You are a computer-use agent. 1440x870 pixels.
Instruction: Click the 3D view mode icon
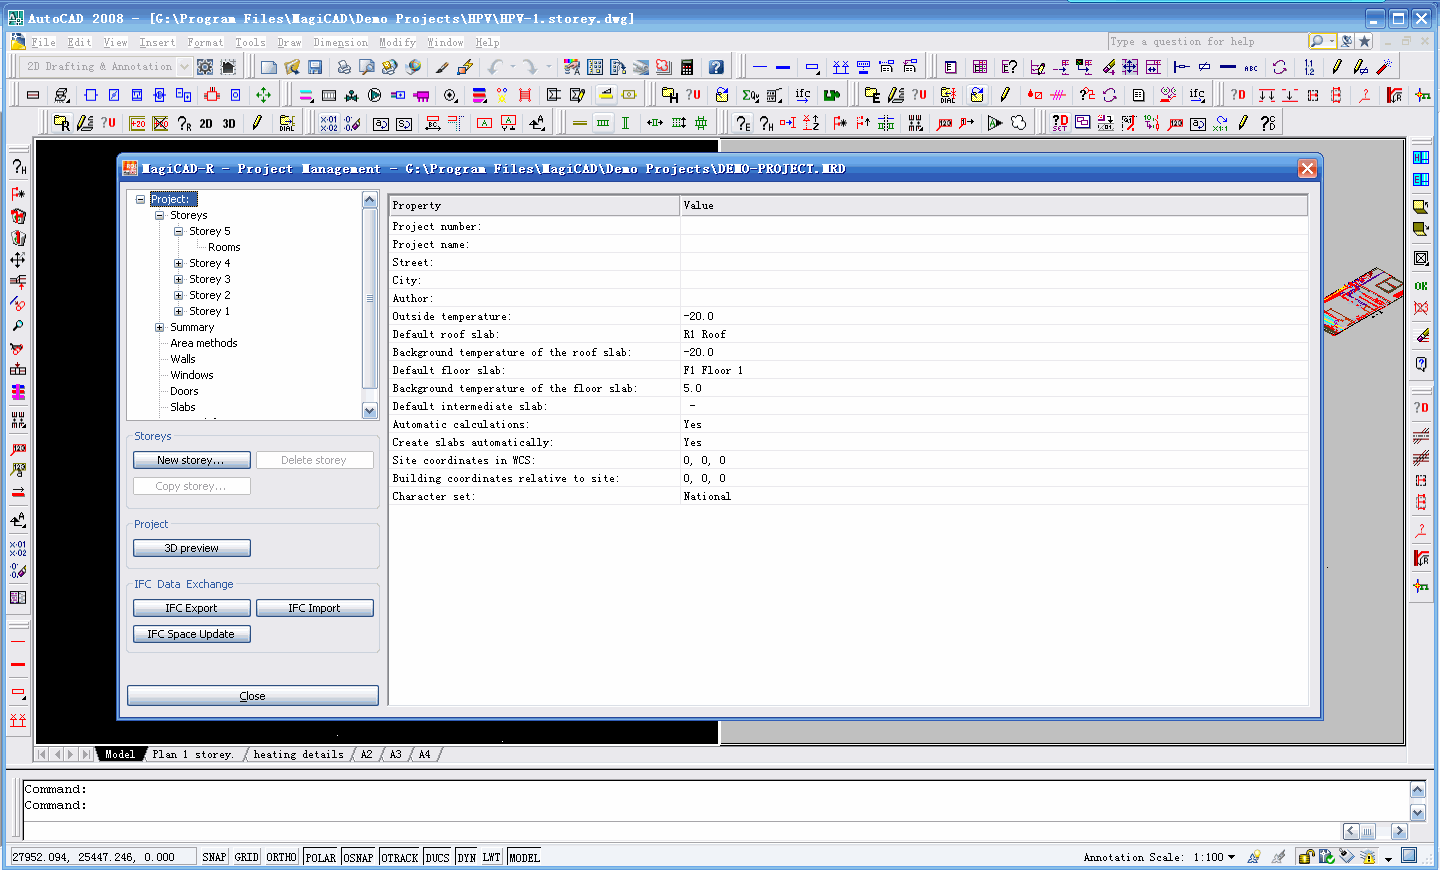(x=229, y=123)
